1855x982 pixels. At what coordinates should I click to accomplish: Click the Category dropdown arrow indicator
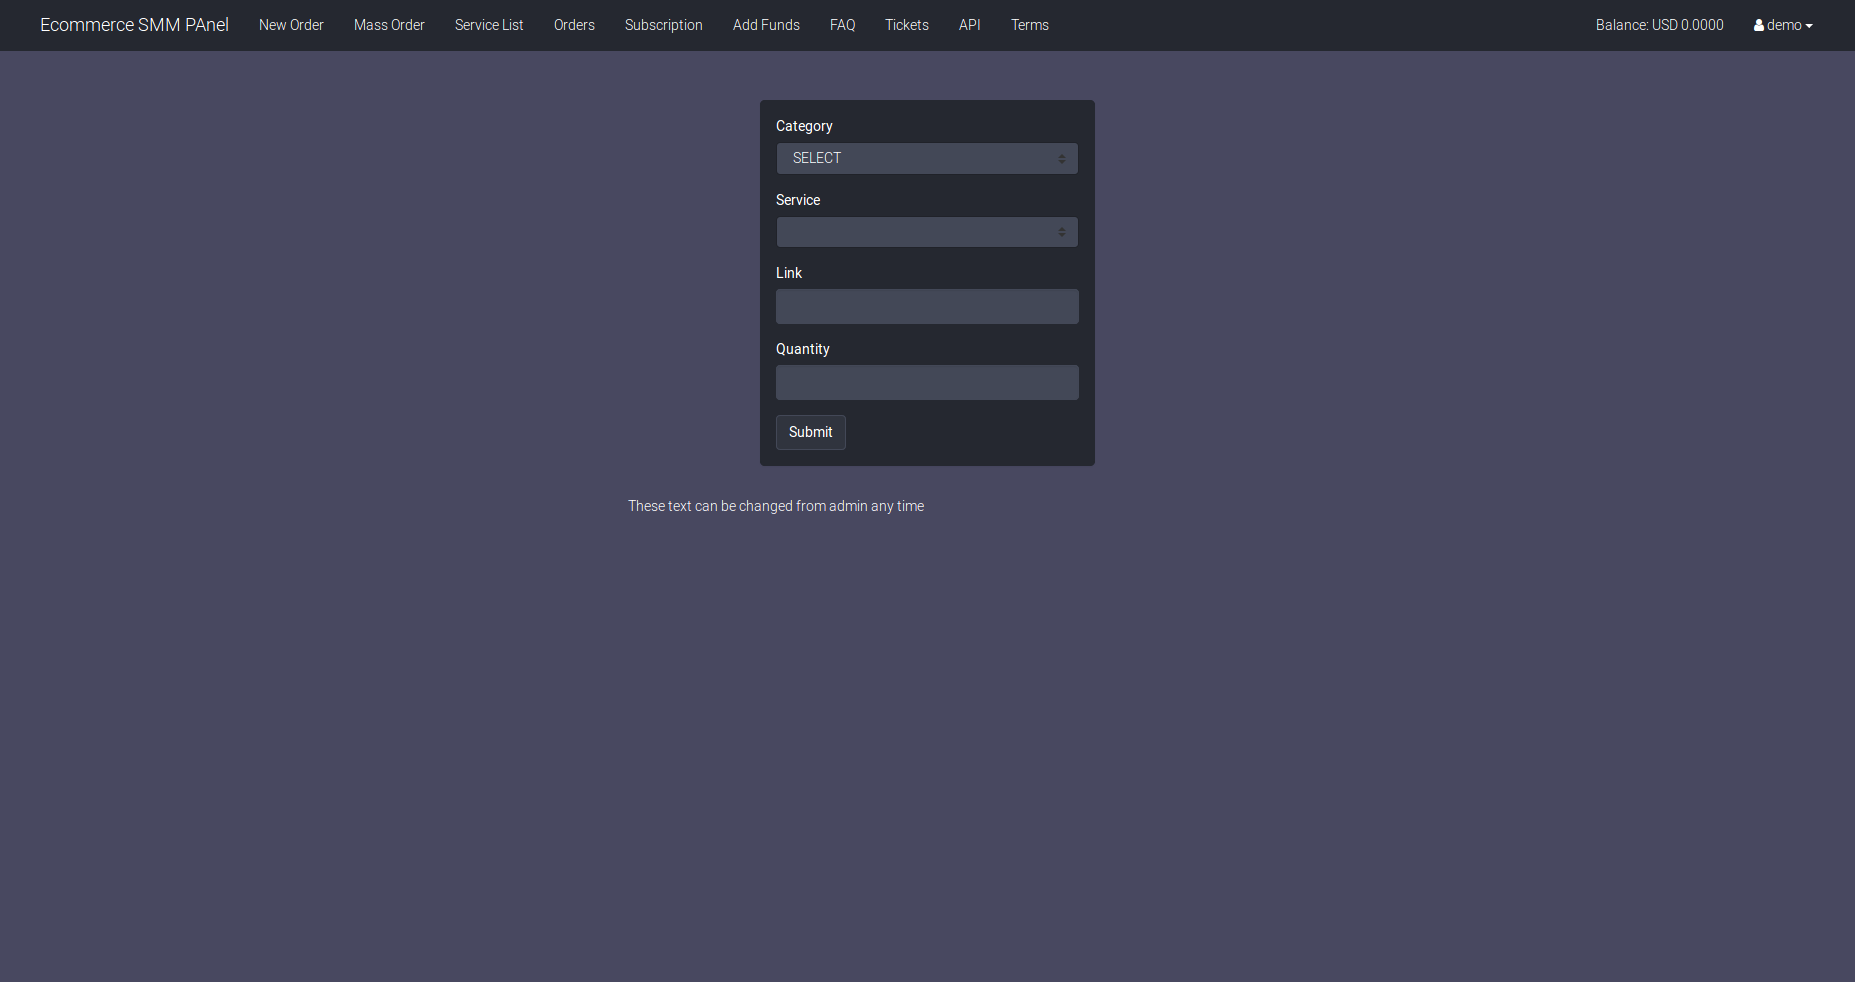click(1061, 159)
